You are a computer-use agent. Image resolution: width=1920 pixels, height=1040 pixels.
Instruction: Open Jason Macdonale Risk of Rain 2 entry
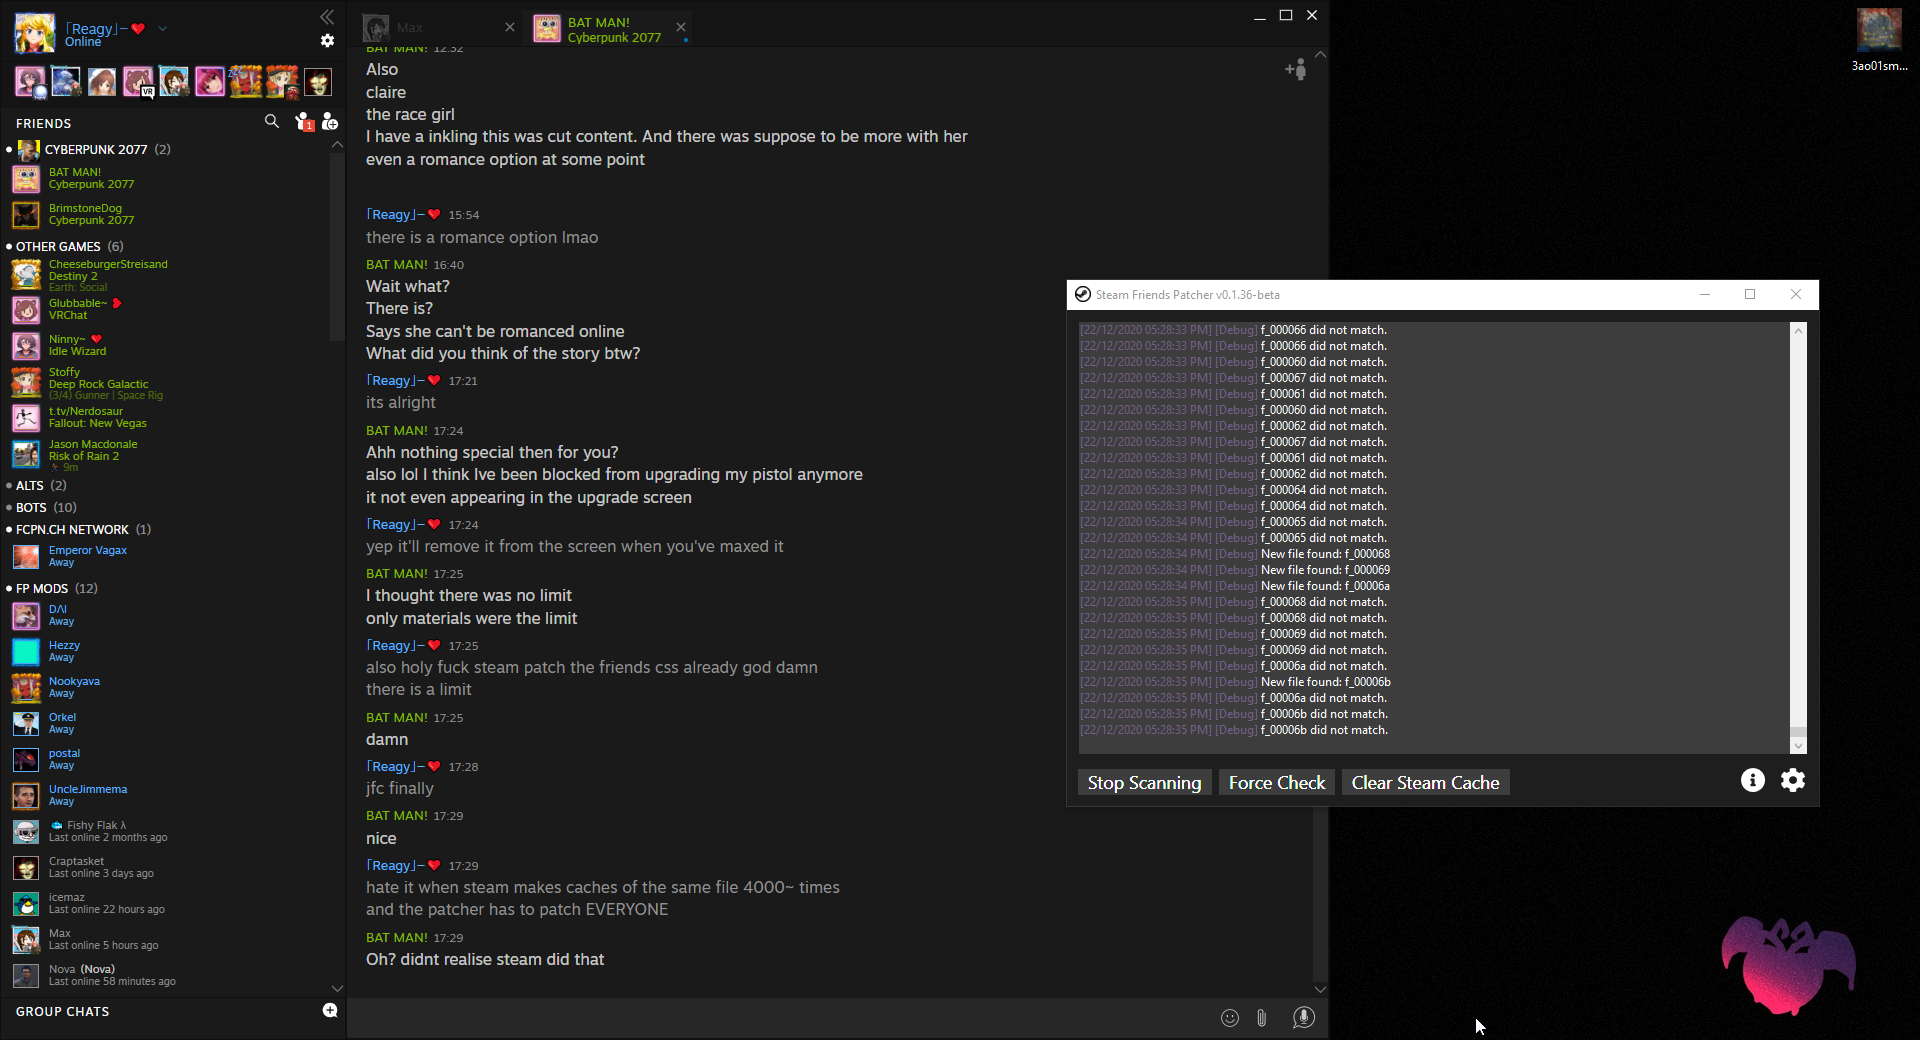coord(170,455)
